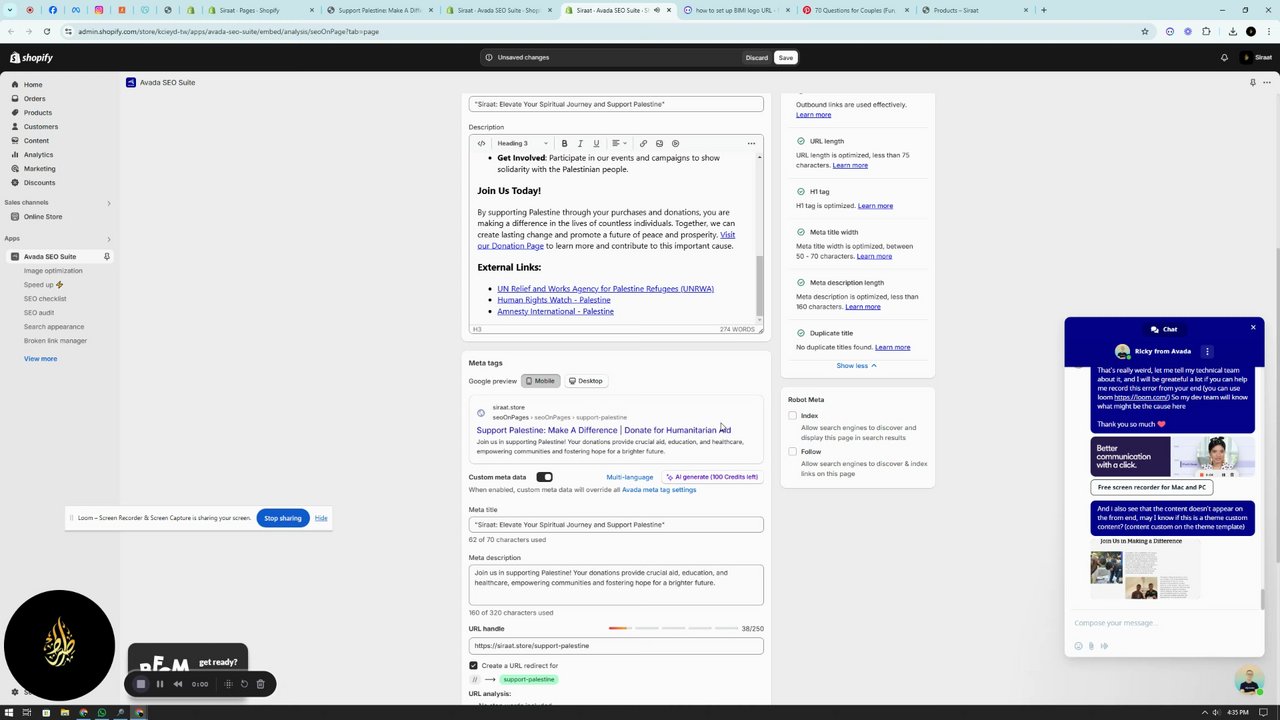The width and height of the screenshot is (1280, 720).
Task: Apply italic formatting in description editor
Action: tap(580, 143)
